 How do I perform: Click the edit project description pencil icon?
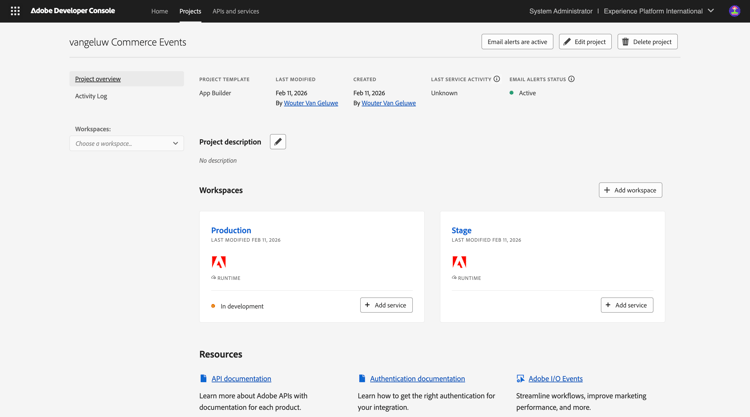pos(278,142)
